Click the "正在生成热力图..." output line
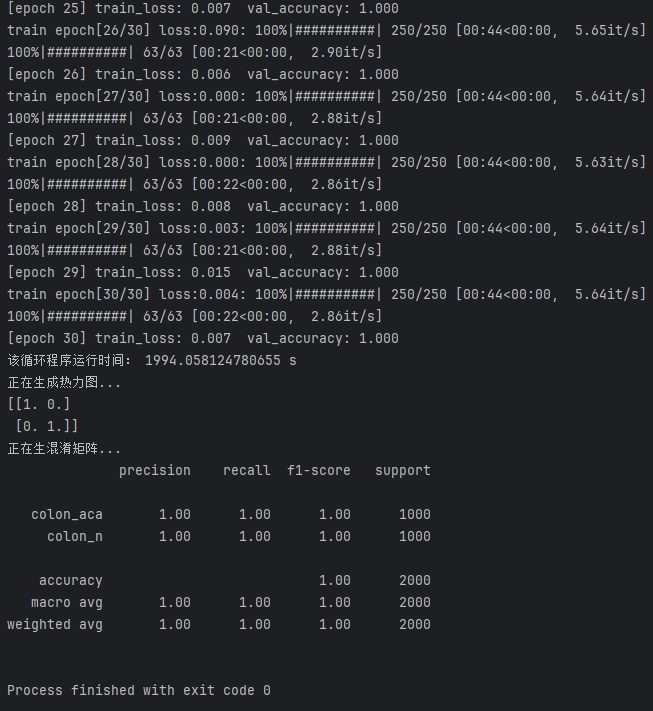 (x=64, y=382)
